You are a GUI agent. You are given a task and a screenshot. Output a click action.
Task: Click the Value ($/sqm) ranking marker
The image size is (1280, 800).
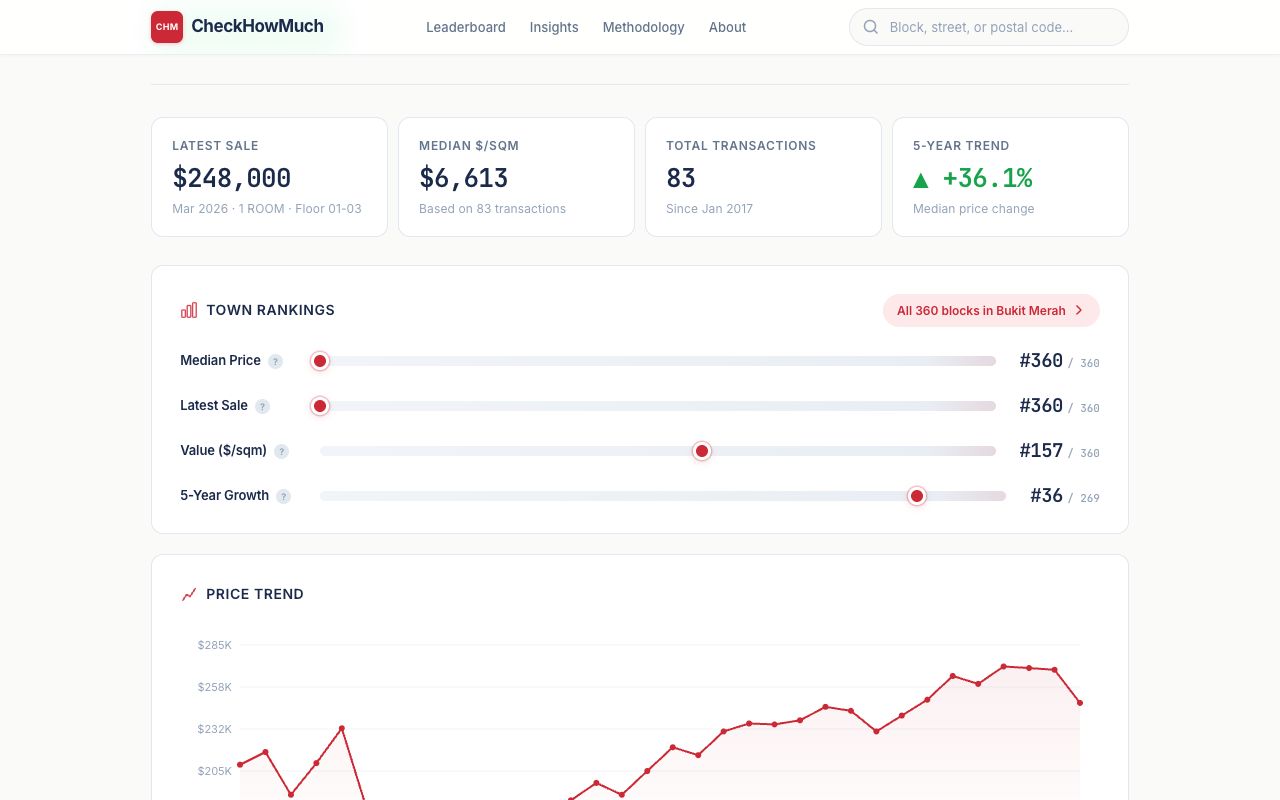702,451
